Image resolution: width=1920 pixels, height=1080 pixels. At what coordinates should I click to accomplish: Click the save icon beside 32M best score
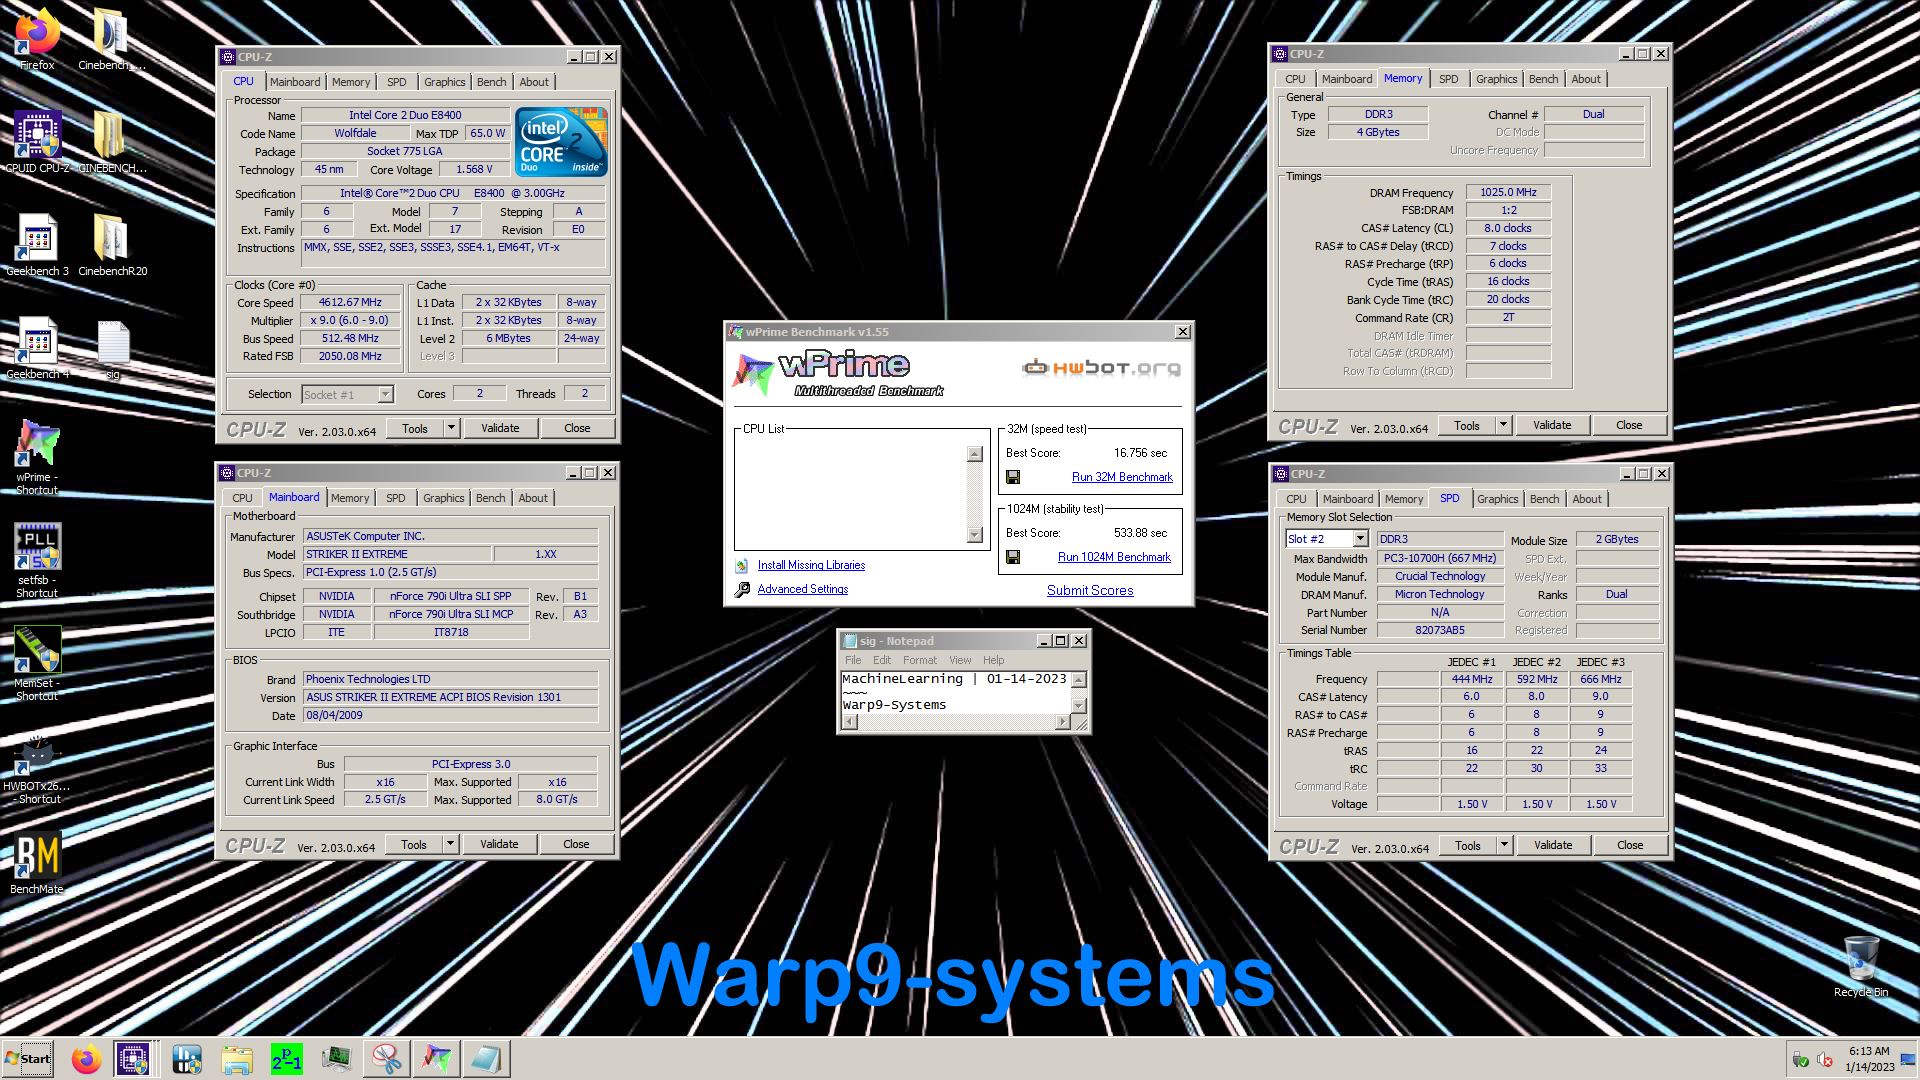[1013, 478]
